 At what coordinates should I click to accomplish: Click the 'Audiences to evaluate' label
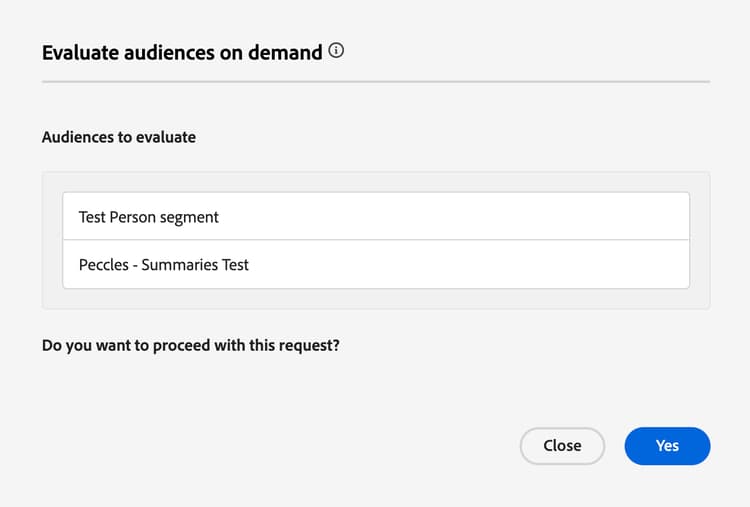119,137
